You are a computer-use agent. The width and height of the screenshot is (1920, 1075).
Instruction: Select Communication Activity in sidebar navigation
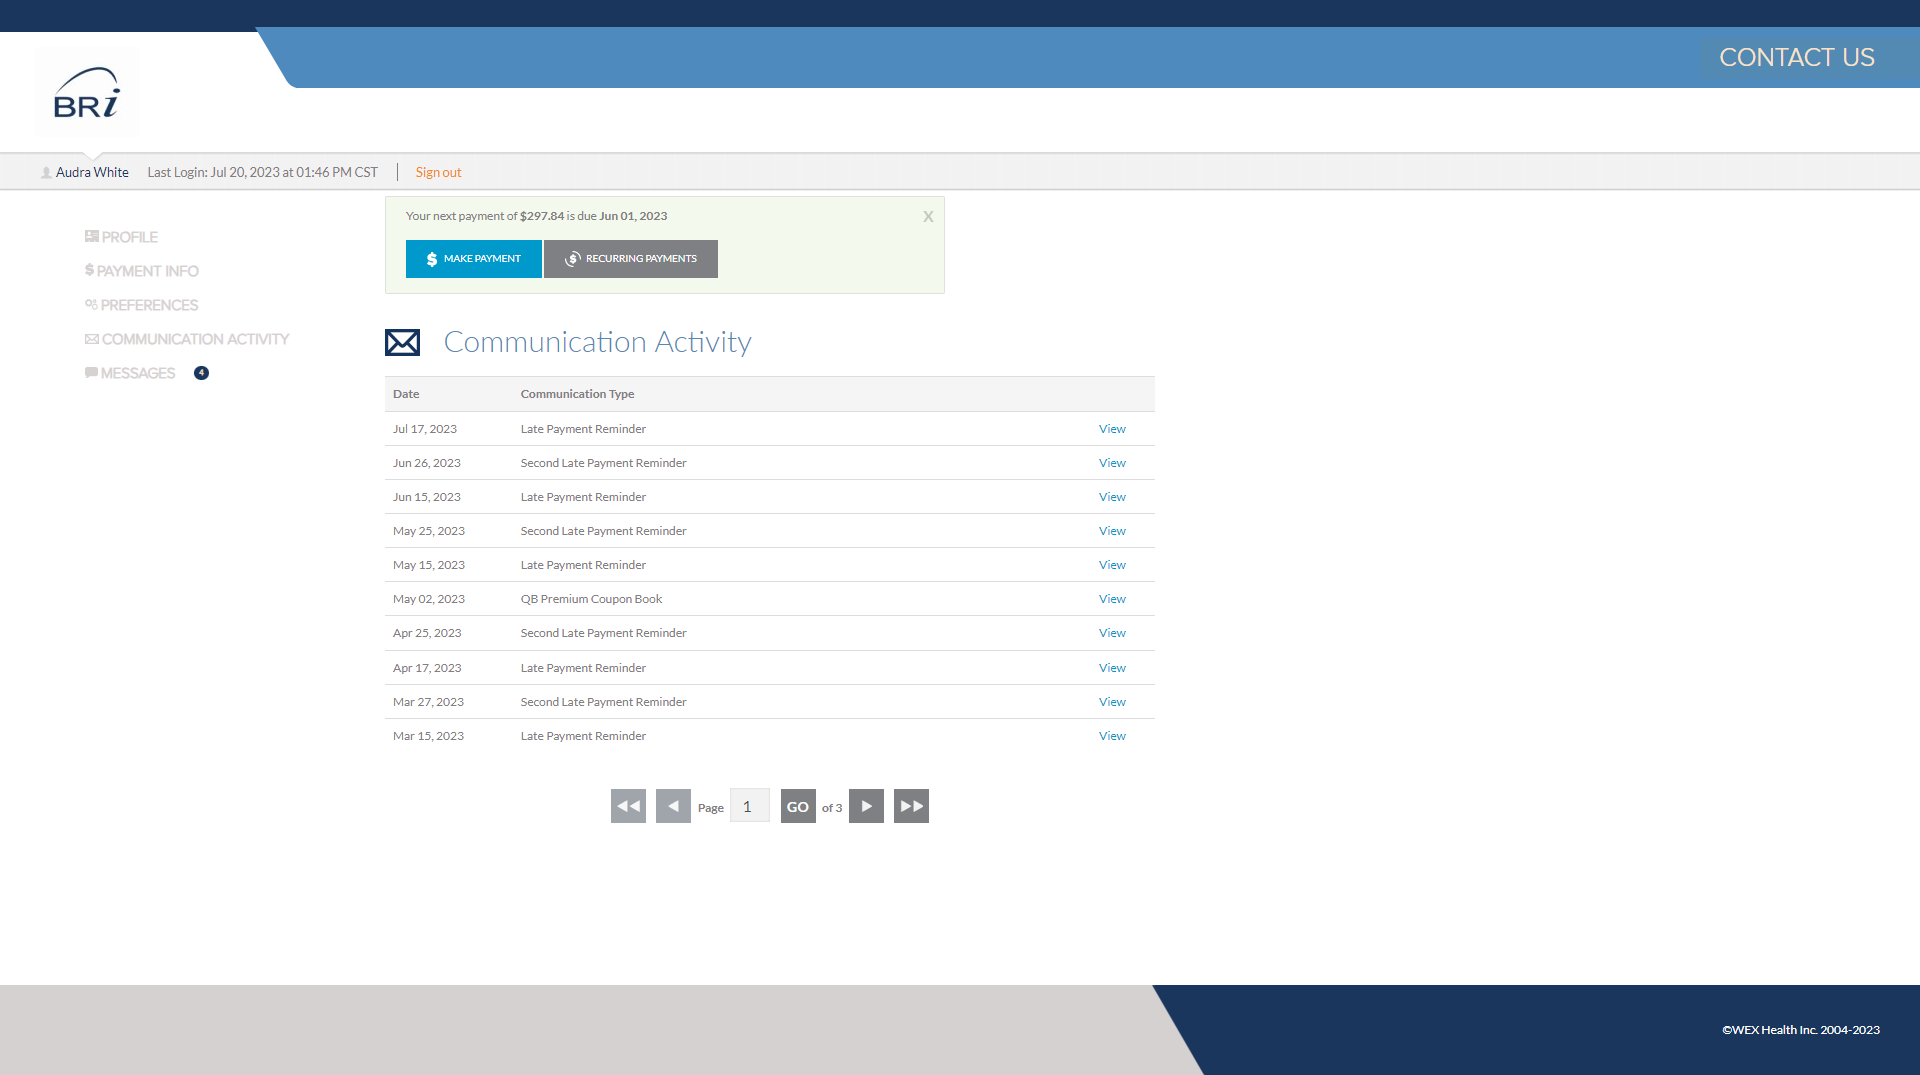click(195, 338)
